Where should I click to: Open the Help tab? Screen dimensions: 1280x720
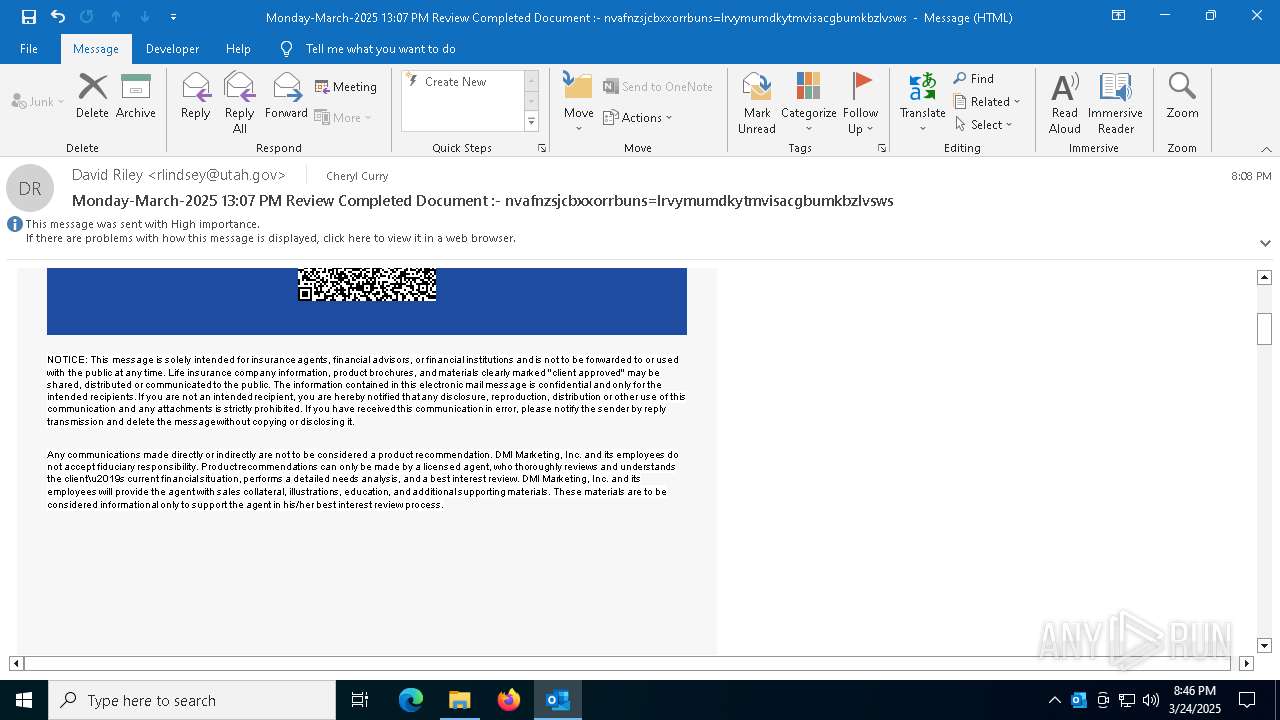coord(238,49)
